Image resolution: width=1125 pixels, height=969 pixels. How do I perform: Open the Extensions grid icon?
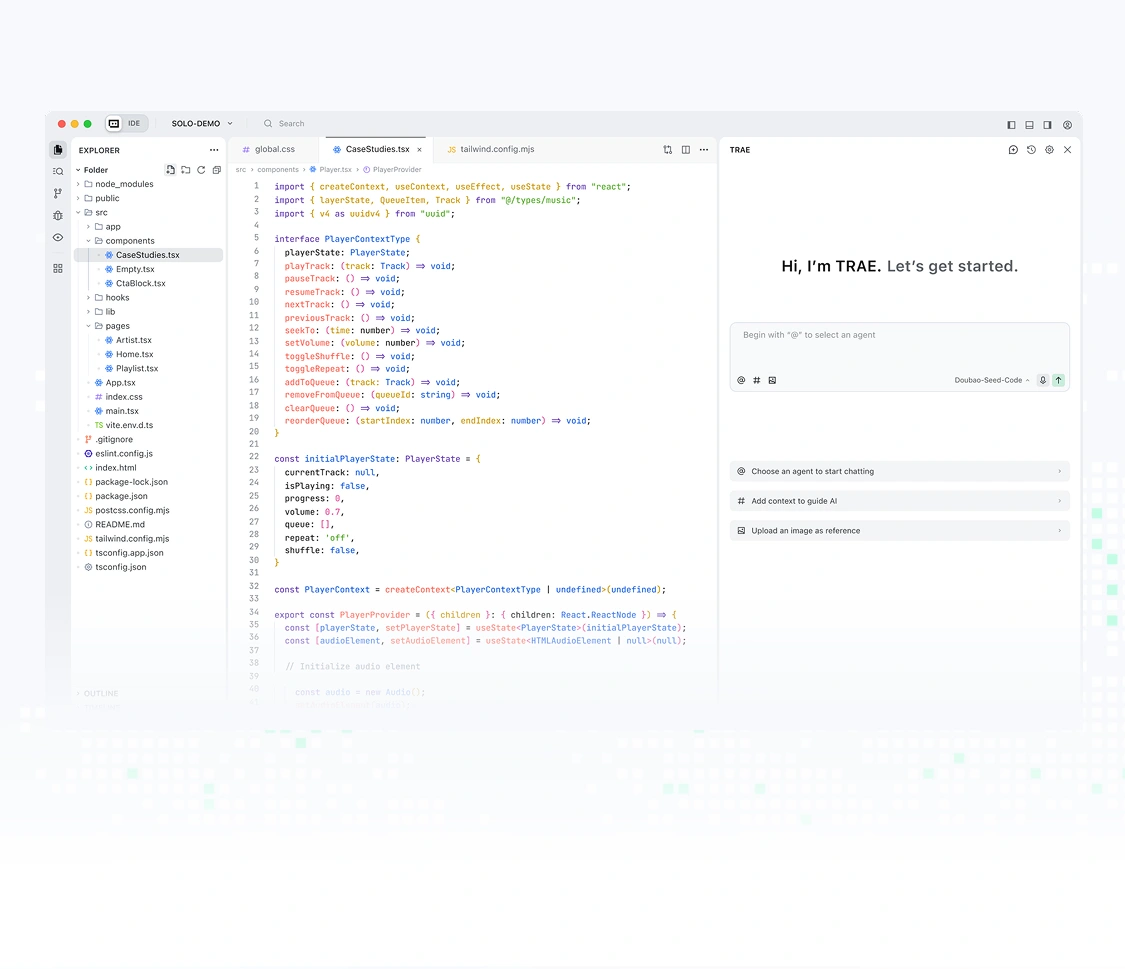(58, 268)
